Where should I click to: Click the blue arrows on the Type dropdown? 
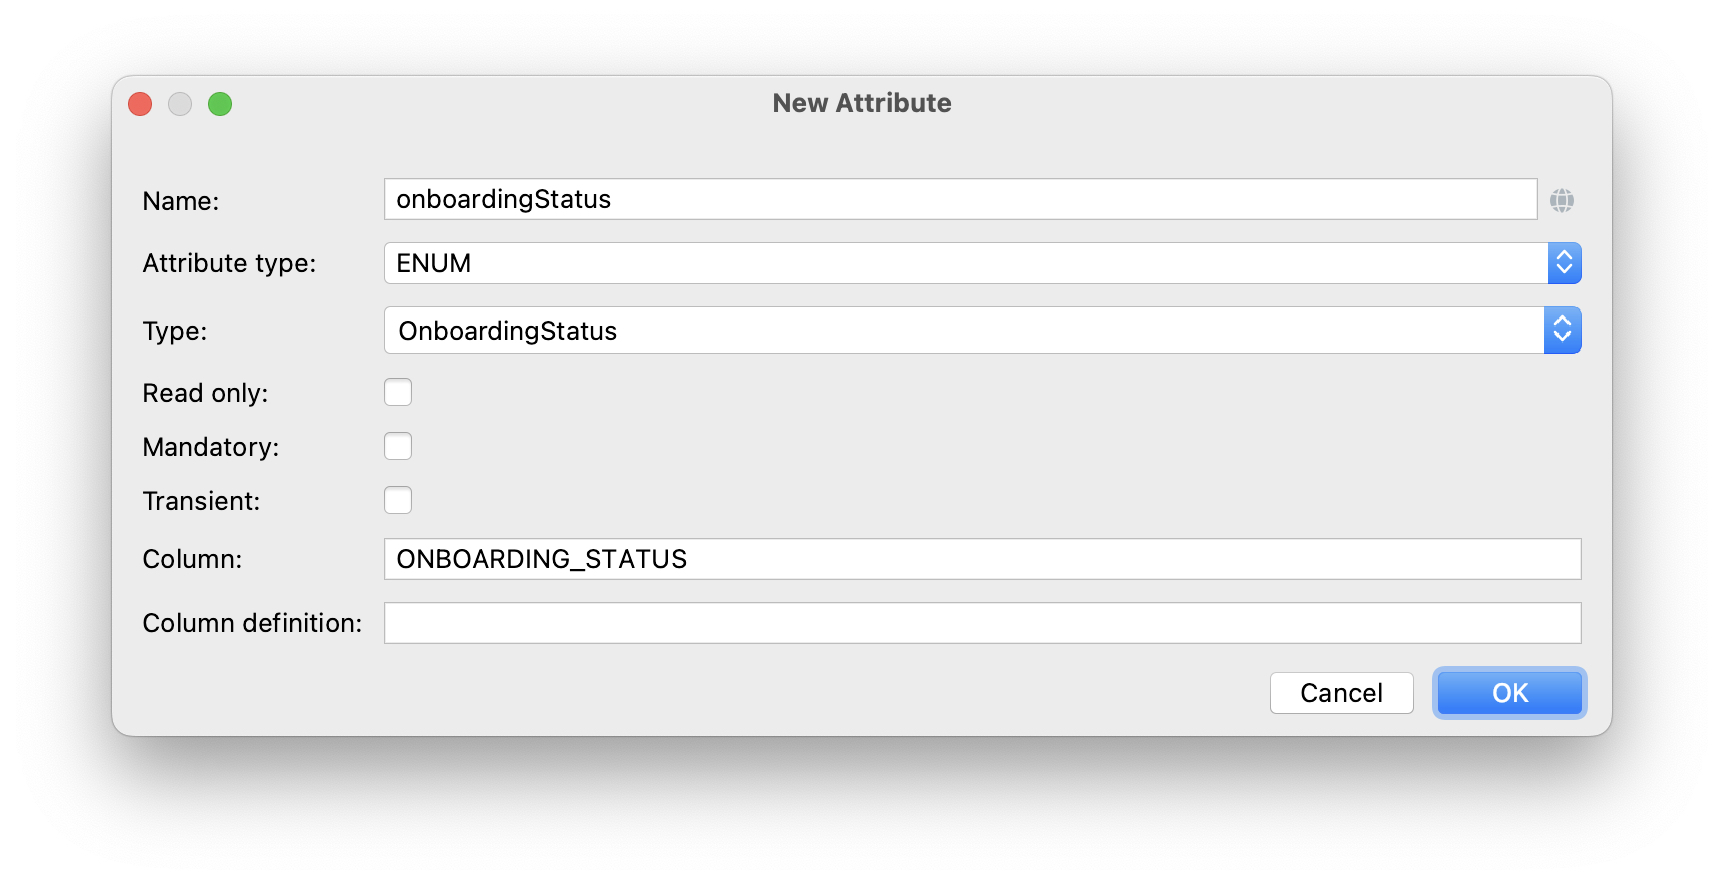1562,330
